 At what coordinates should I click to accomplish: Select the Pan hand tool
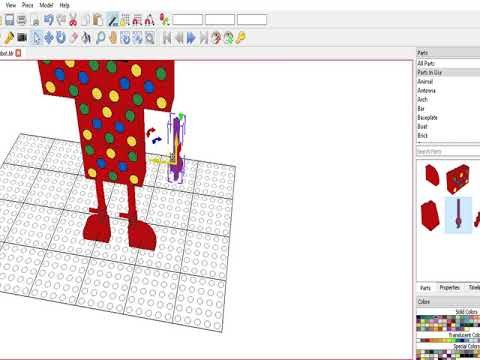[x=113, y=38]
